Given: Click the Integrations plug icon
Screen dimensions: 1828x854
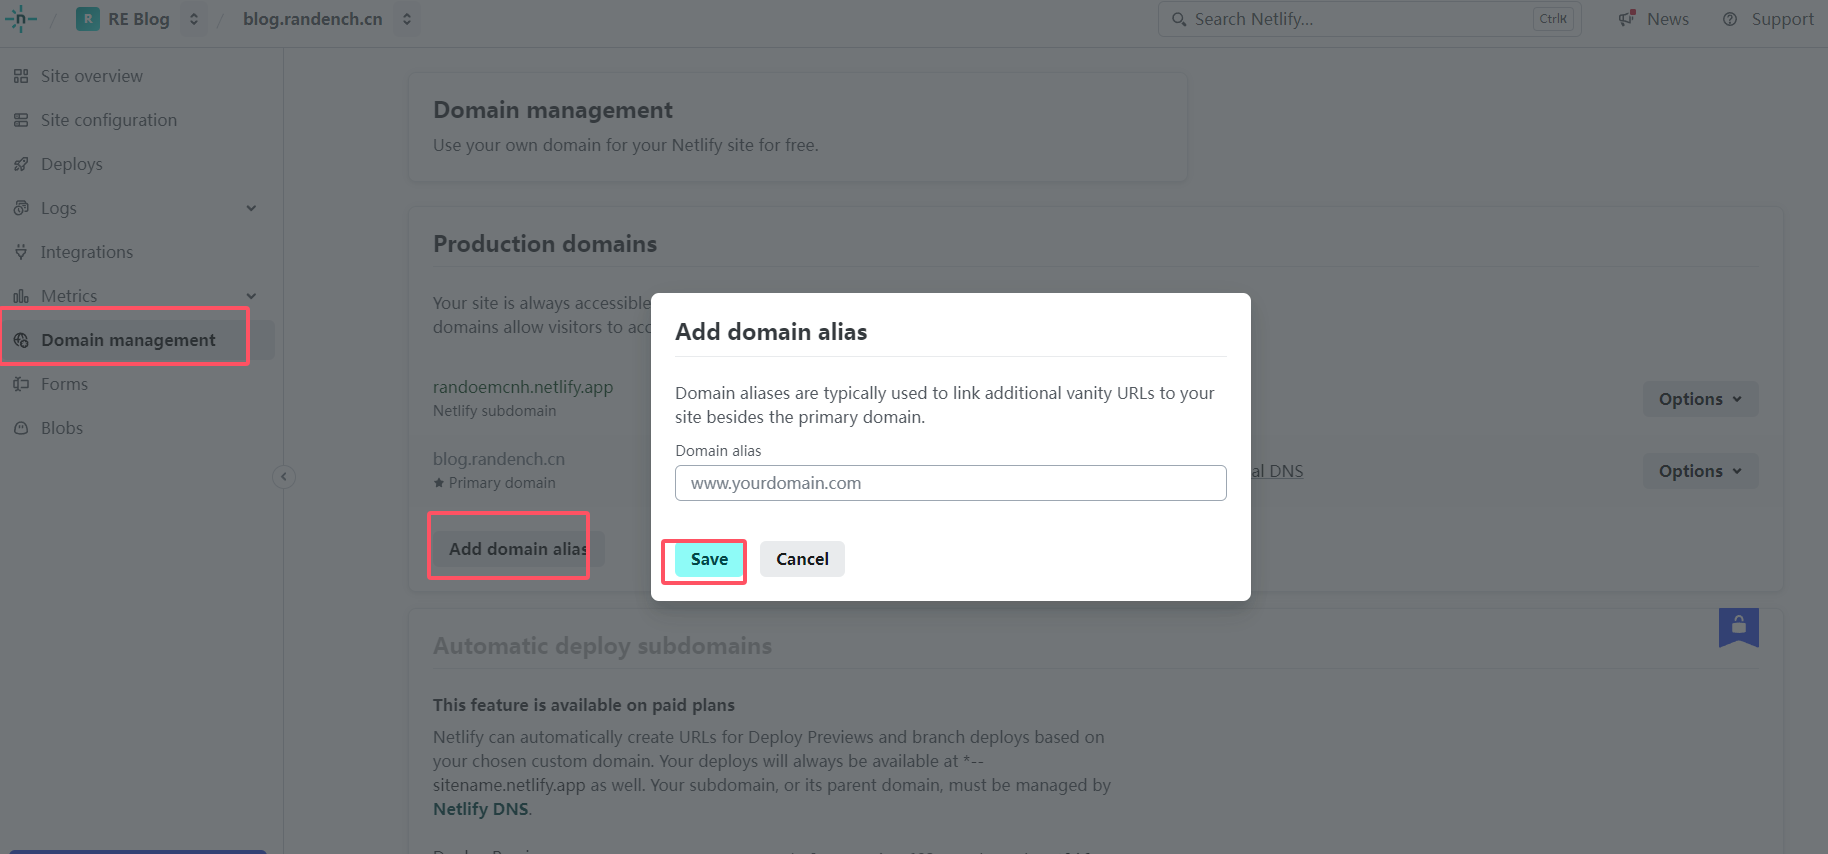Looking at the screenshot, I should point(21,252).
